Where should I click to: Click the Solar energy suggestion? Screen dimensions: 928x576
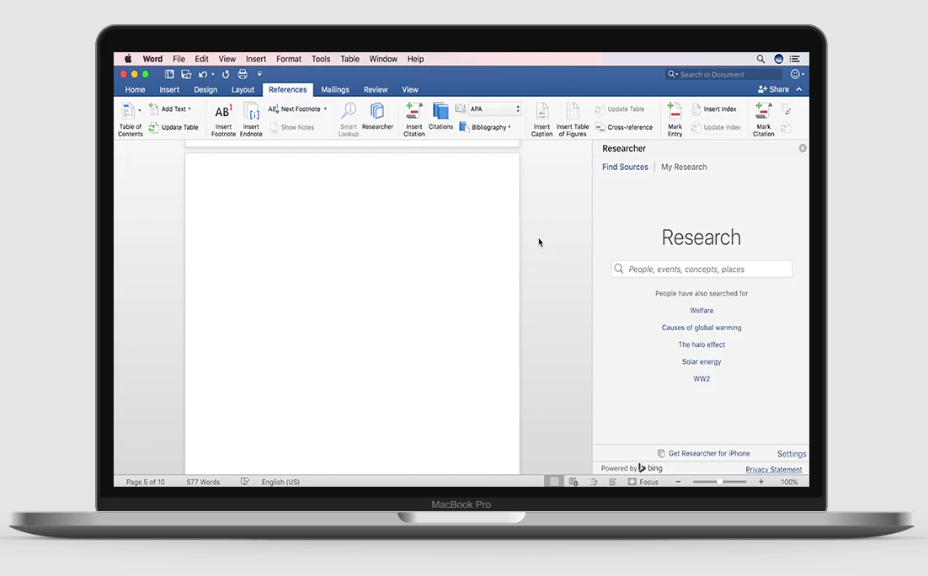701,362
